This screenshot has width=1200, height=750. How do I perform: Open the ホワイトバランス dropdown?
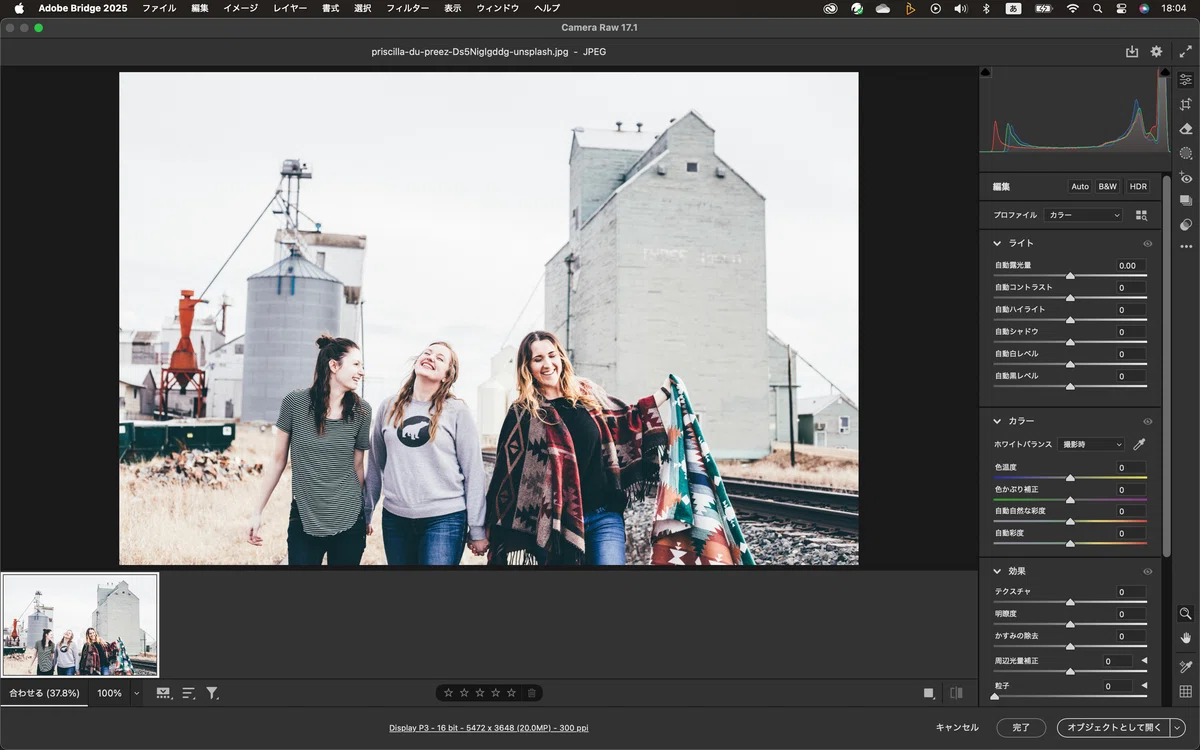point(1092,444)
